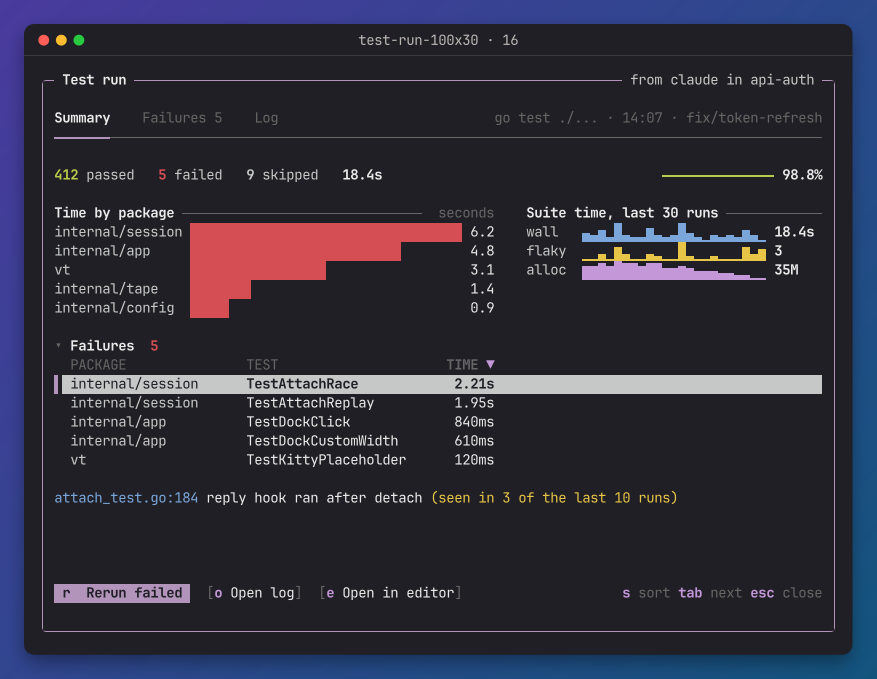The height and width of the screenshot is (679, 877).
Task: Click the 1.95s time cell
Action: [474, 403]
